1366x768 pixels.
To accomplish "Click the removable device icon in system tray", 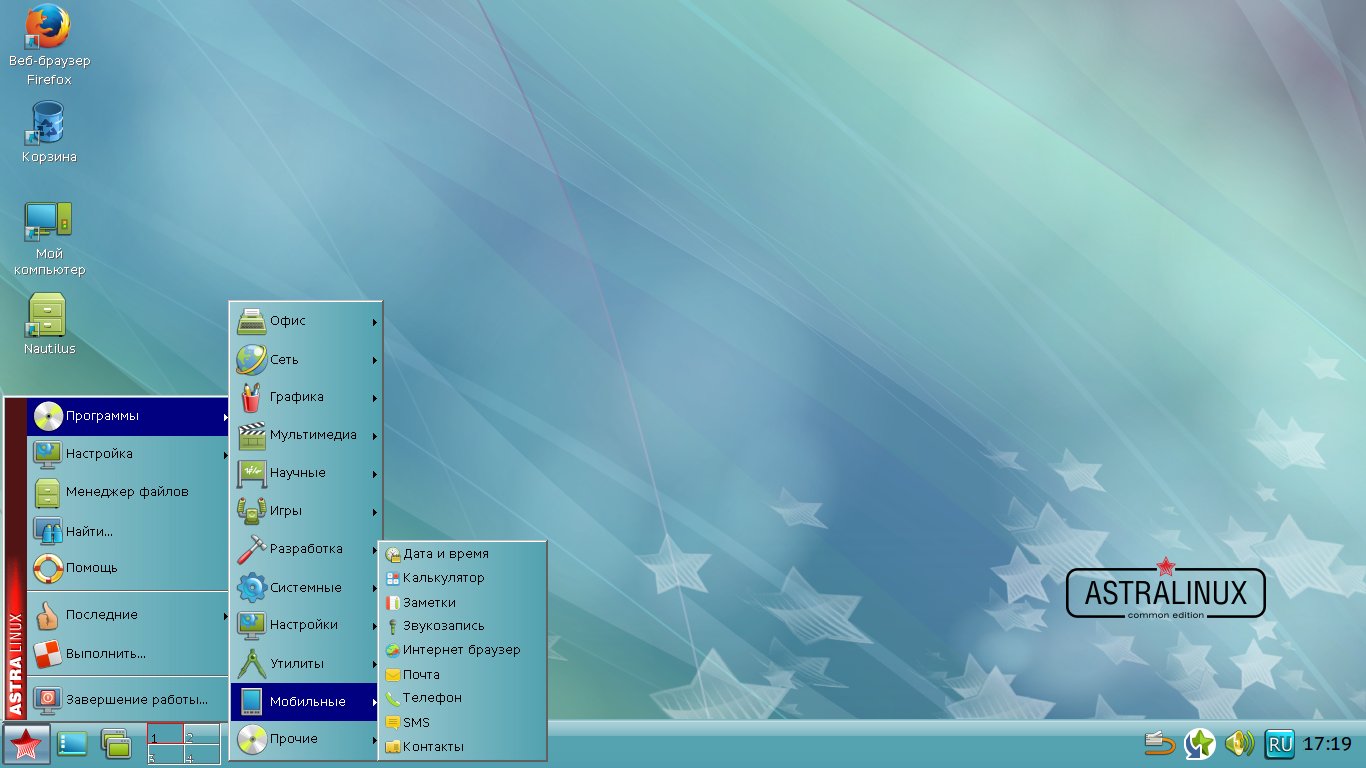I will click(x=1160, y=743).
